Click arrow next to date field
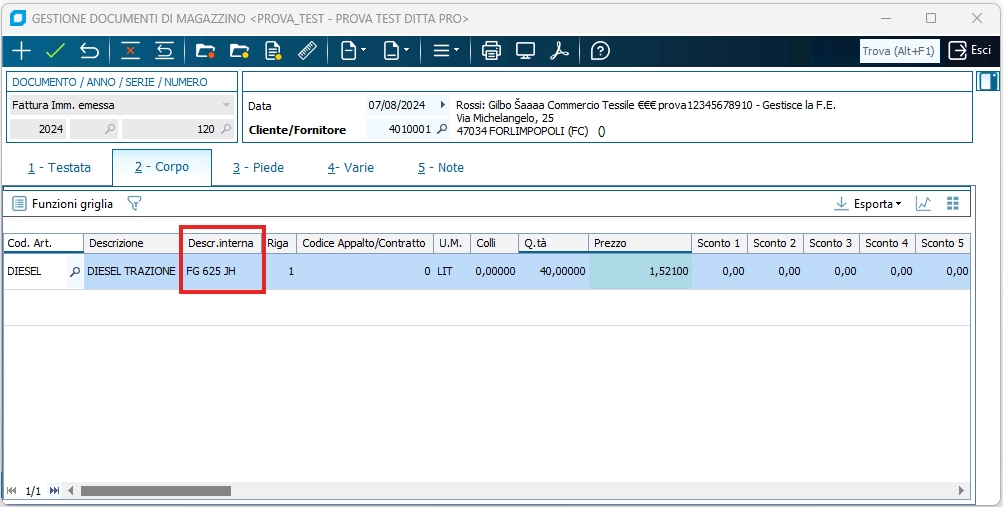Viewport: 1003px width, 507px height. click(442, 105)
